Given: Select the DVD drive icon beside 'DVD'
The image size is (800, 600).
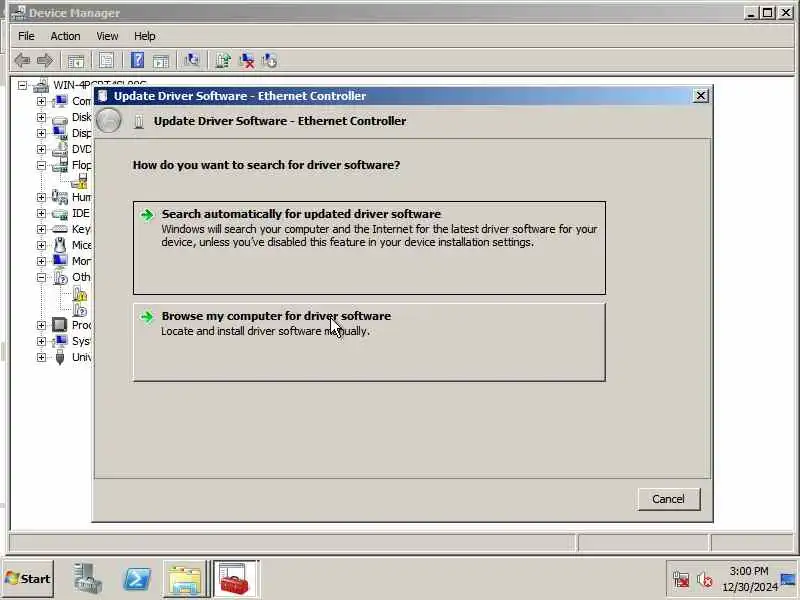Looking at the screenshot, I should (x=60, y=149).
